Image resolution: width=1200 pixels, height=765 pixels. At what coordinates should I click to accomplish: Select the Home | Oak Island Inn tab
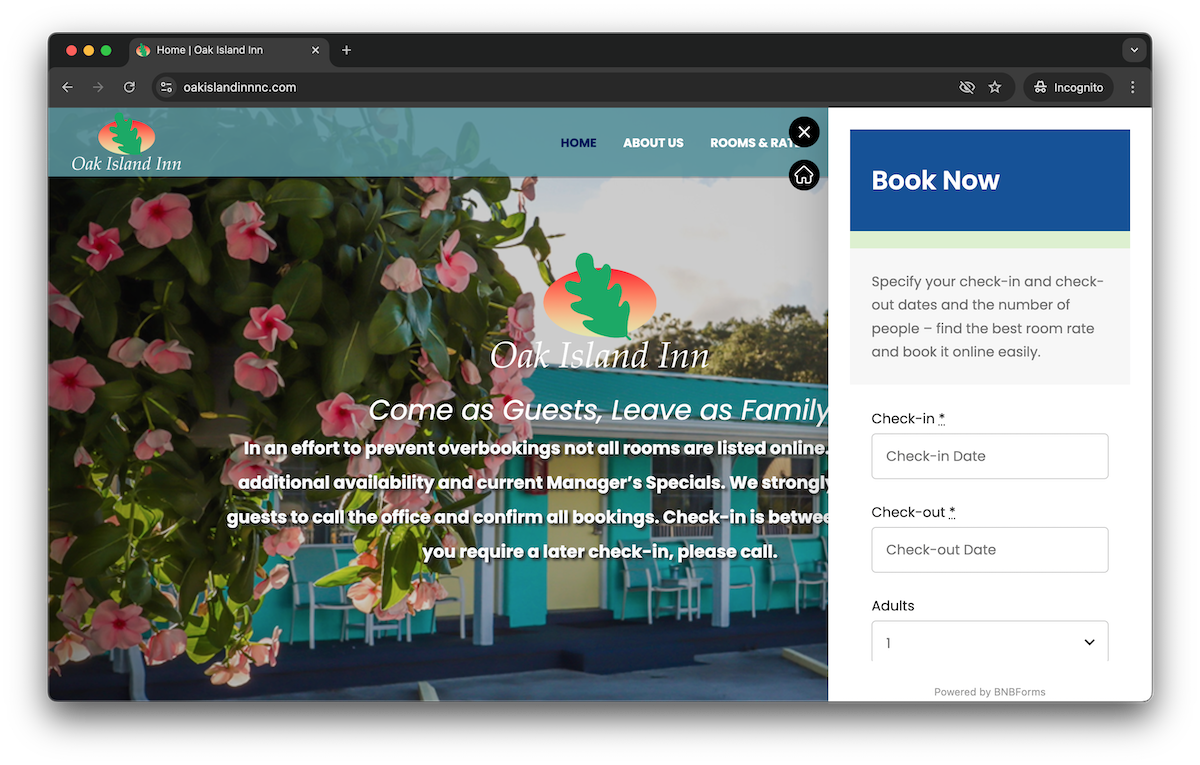[x=220, y=50]
